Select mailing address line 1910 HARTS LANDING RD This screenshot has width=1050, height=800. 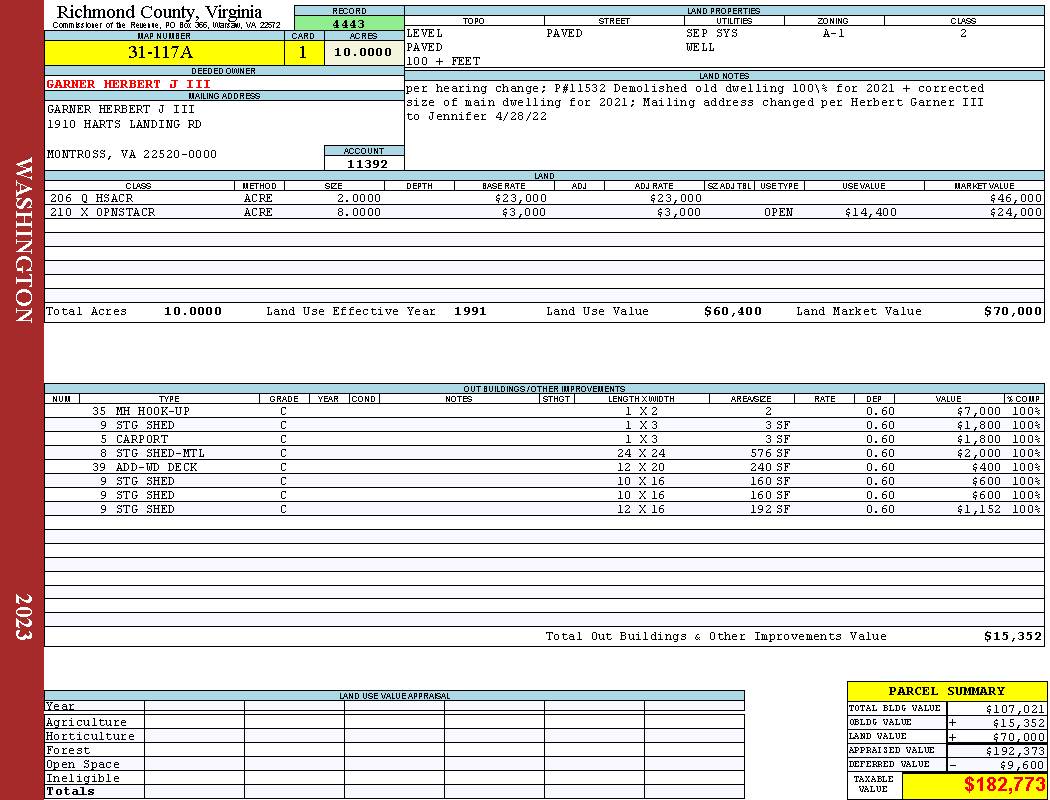tap(124, 125)
